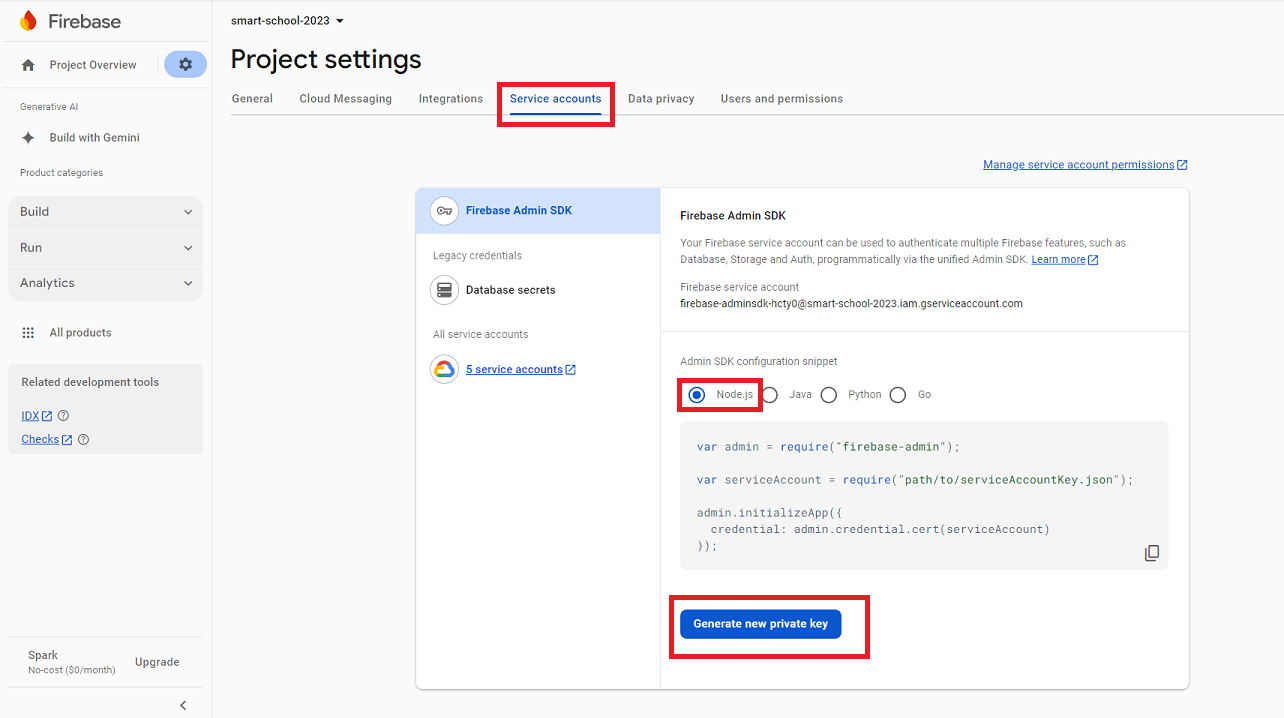Click external link icon beside Learn more
This screenshot has height=718, width=1284.
pos(1093,260)
